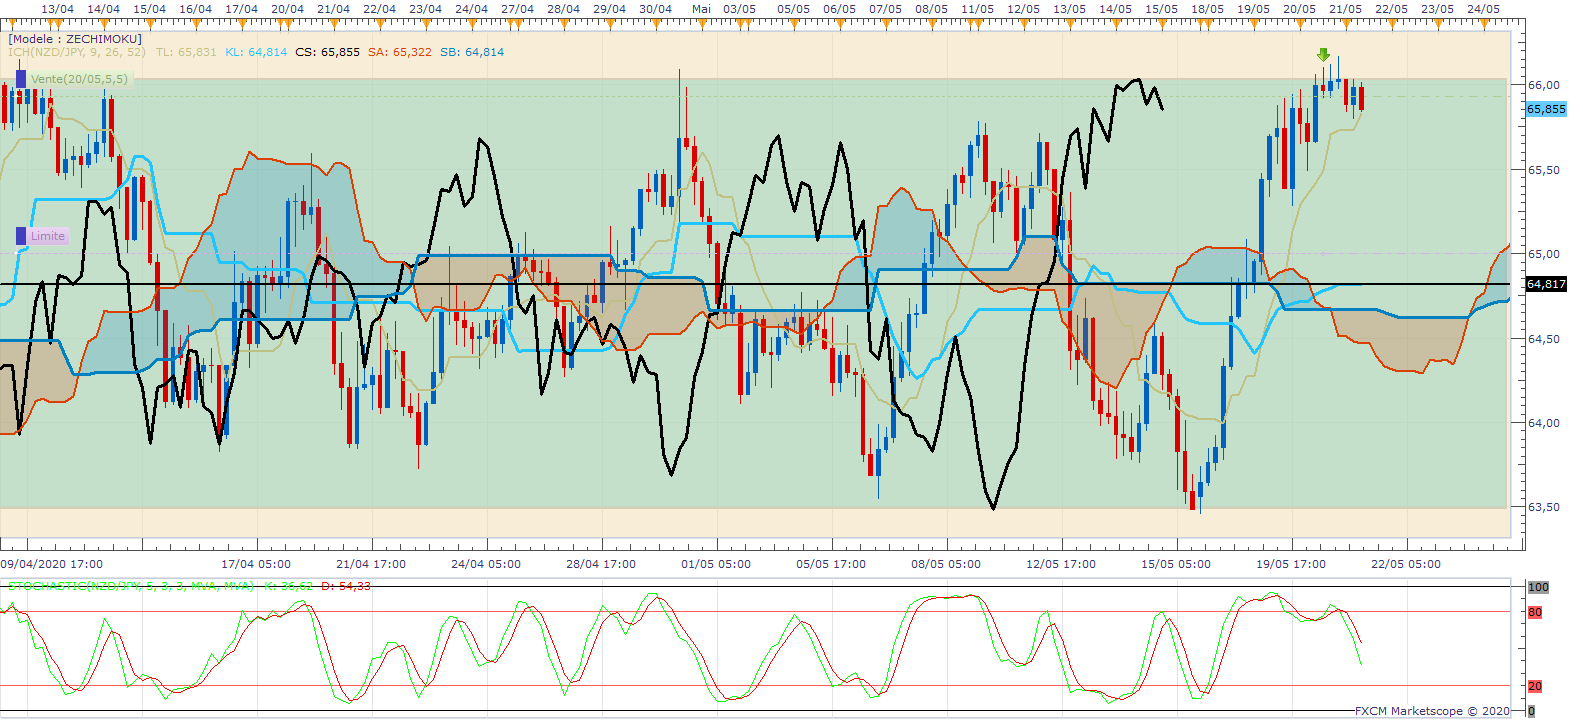Click the [Modele : ZECHIMOKU] template label

[75, 39]
